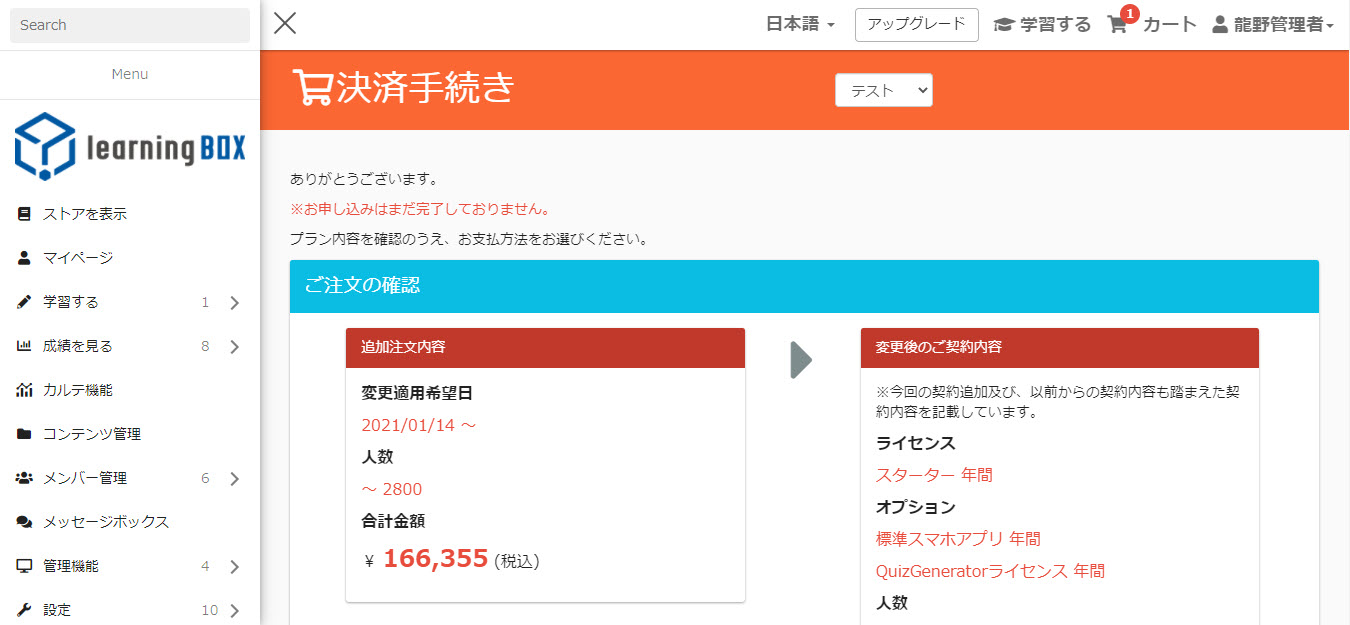Click the person icon beside マイページ
This screenshot has height=625, width=1350.
[x=24, y=258]
